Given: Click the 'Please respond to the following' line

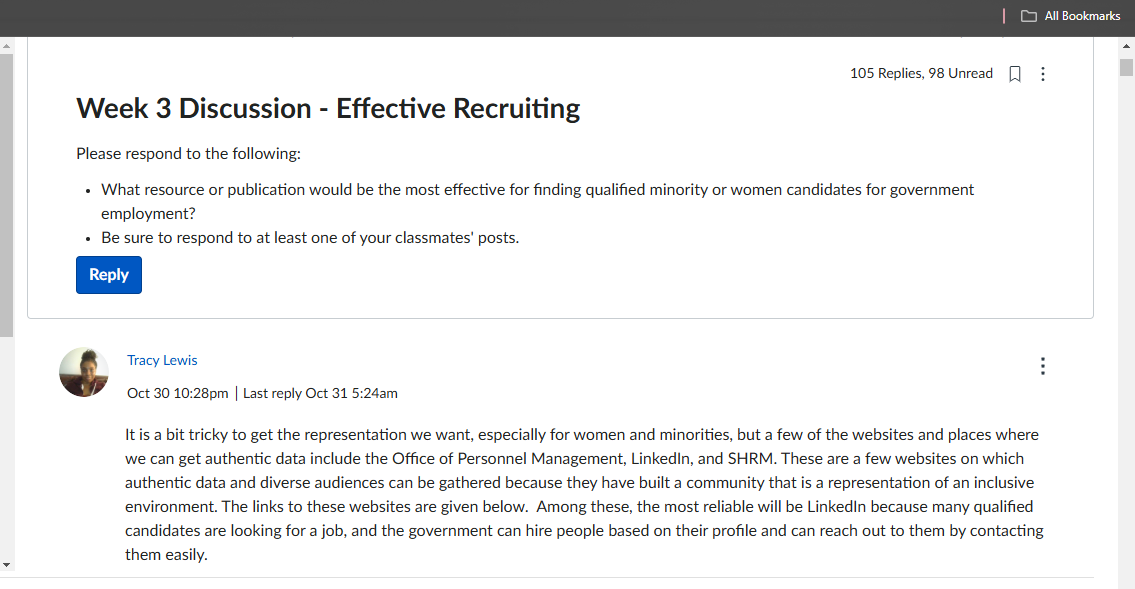Looking at the screenshot, I should point(188,153).
